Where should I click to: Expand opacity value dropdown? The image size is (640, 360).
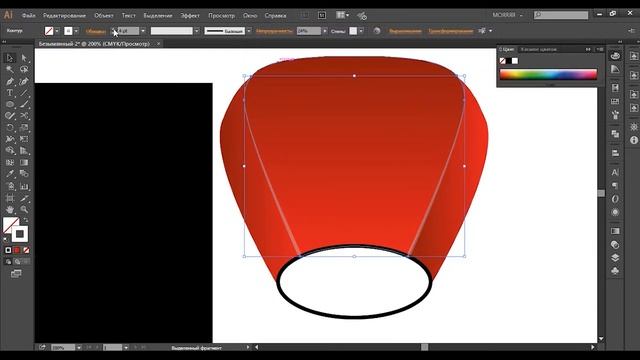pos(325,31)
